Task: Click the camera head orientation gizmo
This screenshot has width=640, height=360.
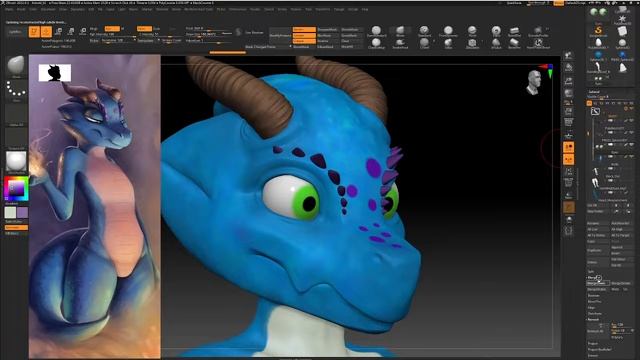Action: pos(533,82)
